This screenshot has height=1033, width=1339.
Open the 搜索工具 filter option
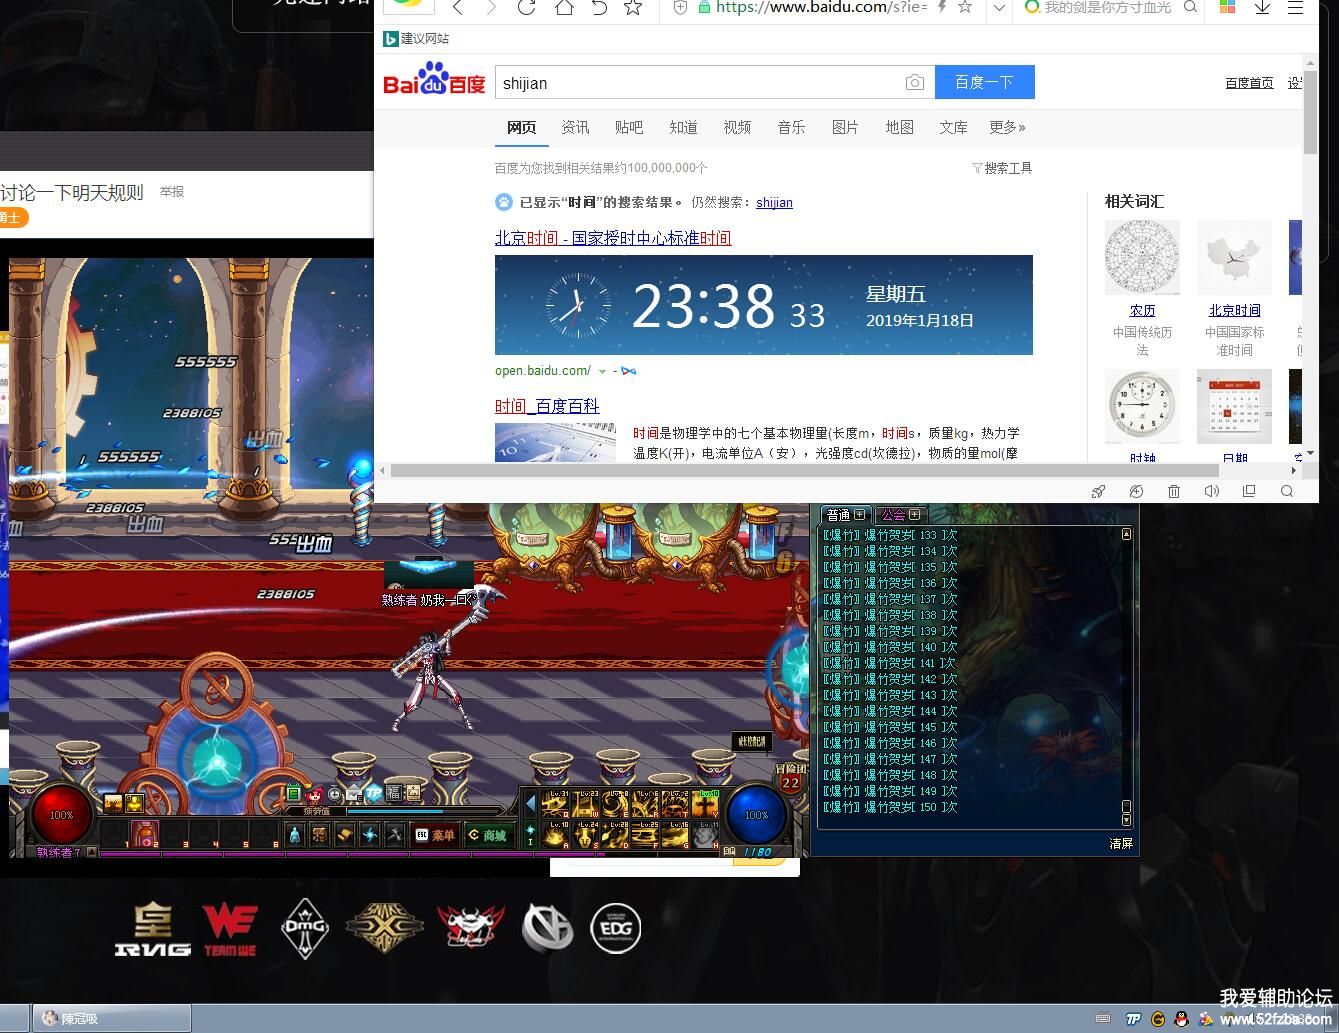[x=1002, y=168]
